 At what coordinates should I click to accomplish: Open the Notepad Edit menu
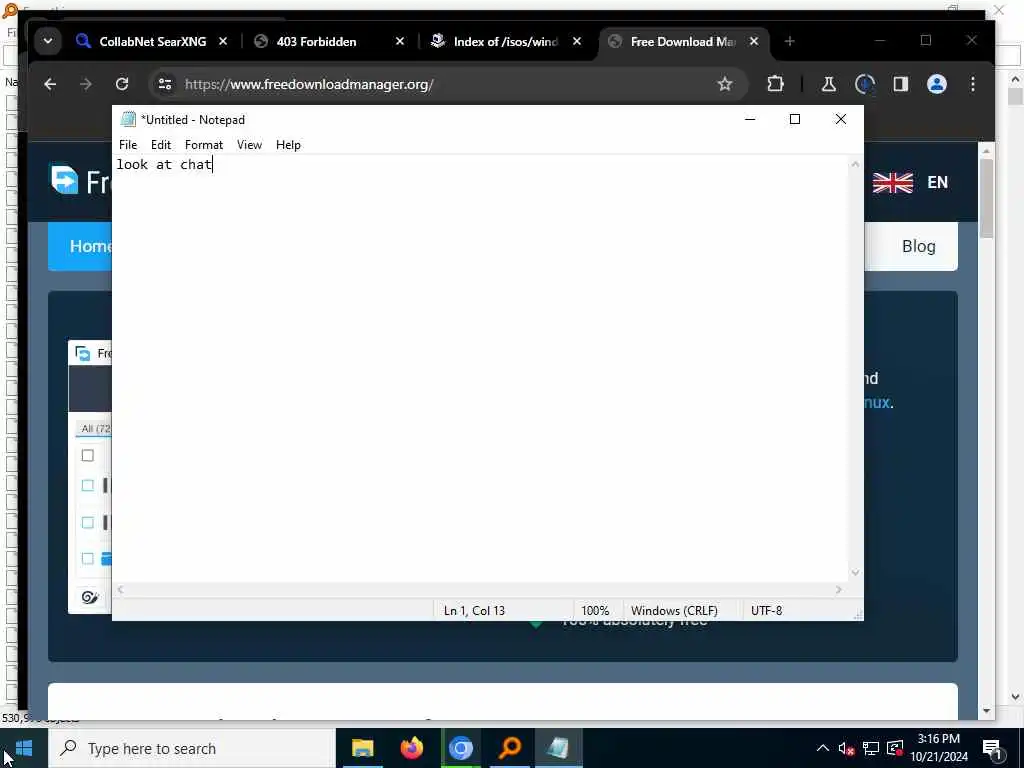point(161,145)
